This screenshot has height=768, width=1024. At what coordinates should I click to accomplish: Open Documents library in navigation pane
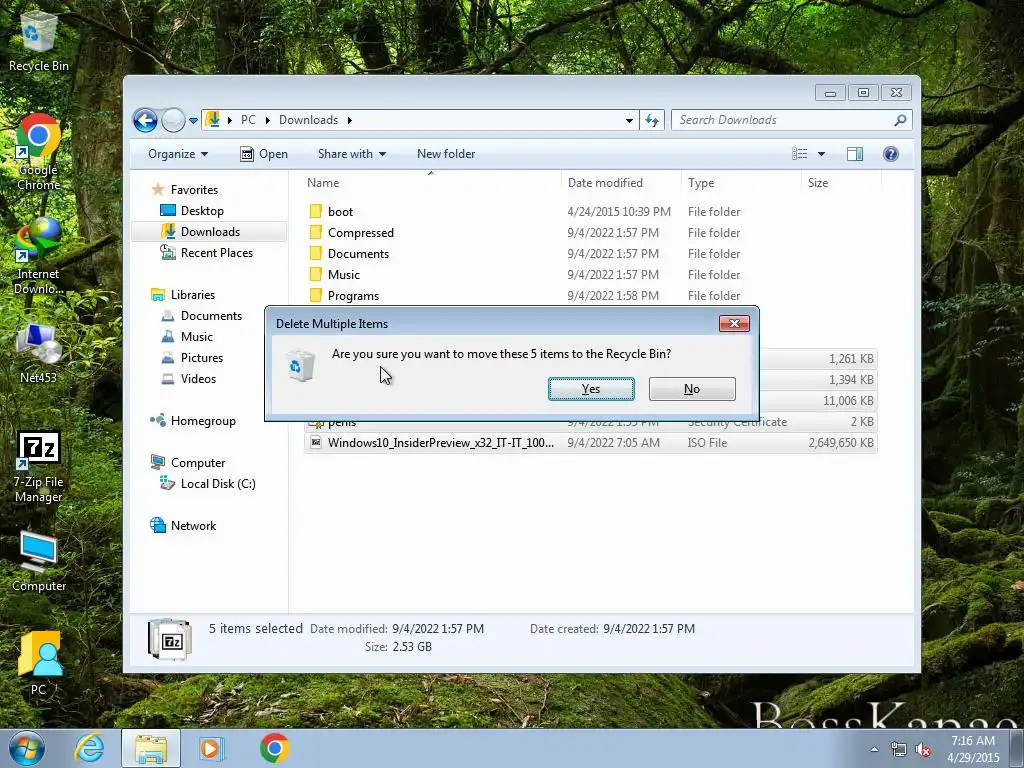[201, 315]
